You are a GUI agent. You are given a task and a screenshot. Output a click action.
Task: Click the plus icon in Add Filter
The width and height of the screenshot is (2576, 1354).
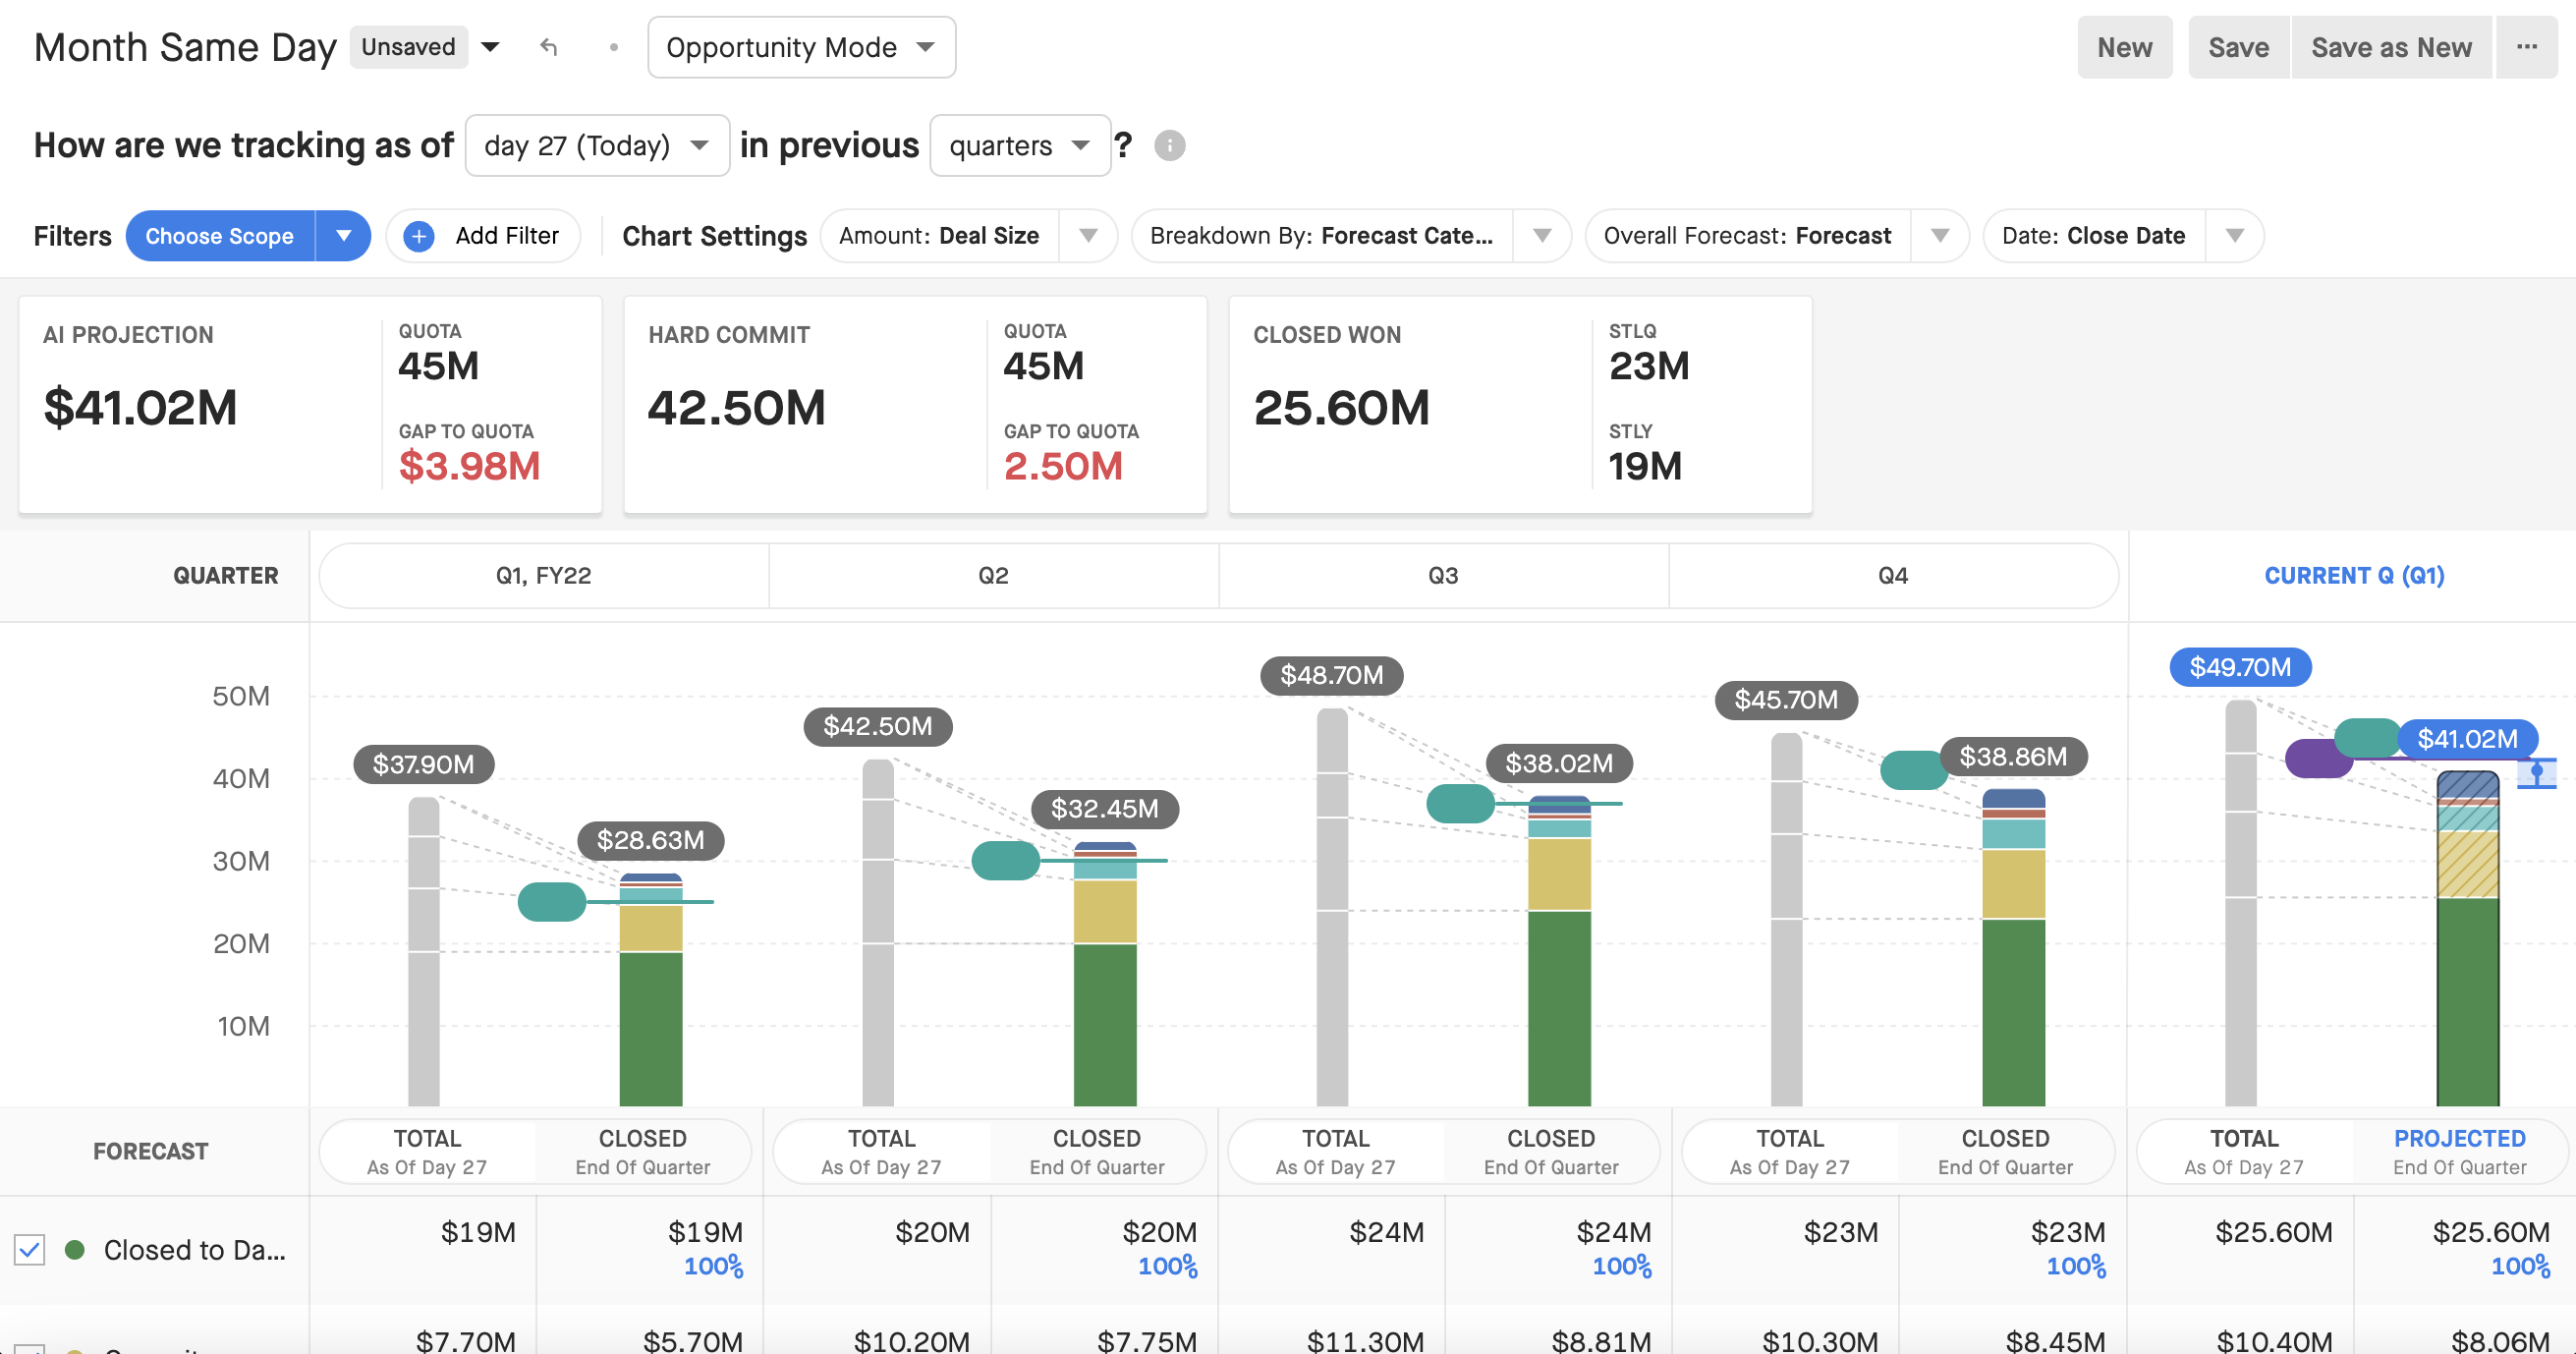click(419, 236)
